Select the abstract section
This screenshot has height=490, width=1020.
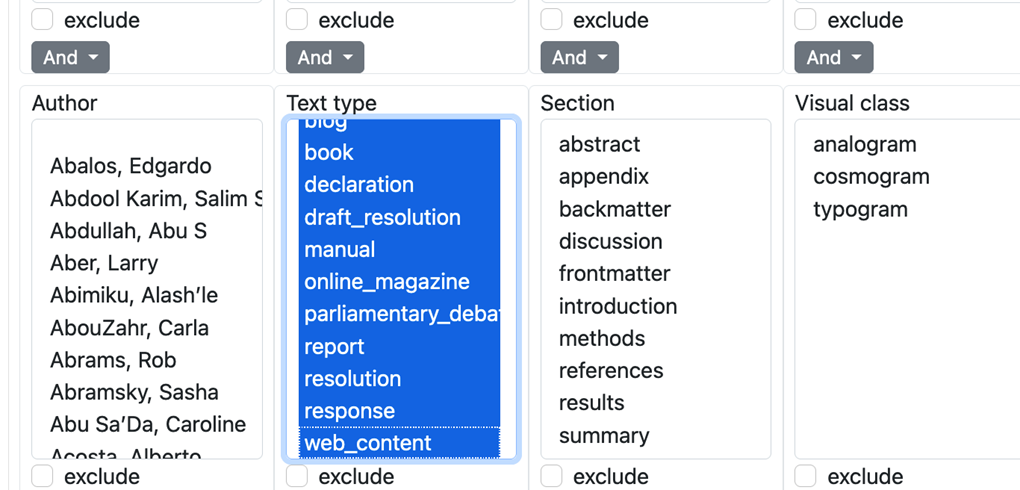click(x=599, y=144)
